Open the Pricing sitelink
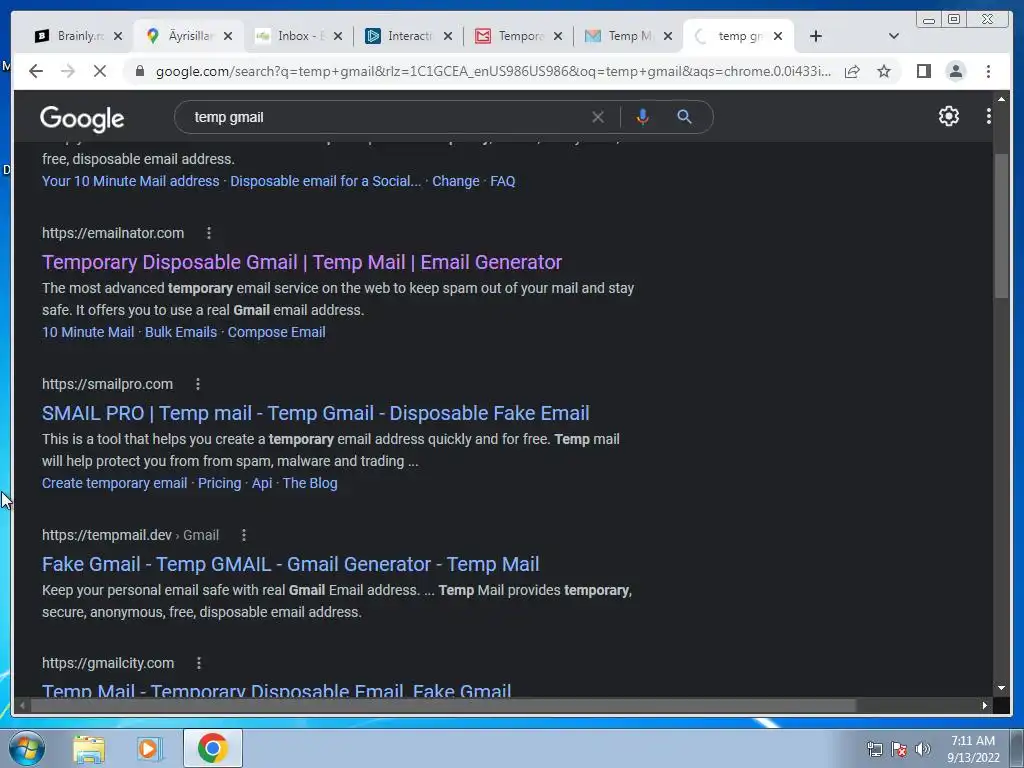The height and width of the screenshot is (768, 1024). click(x=219, y=483)
